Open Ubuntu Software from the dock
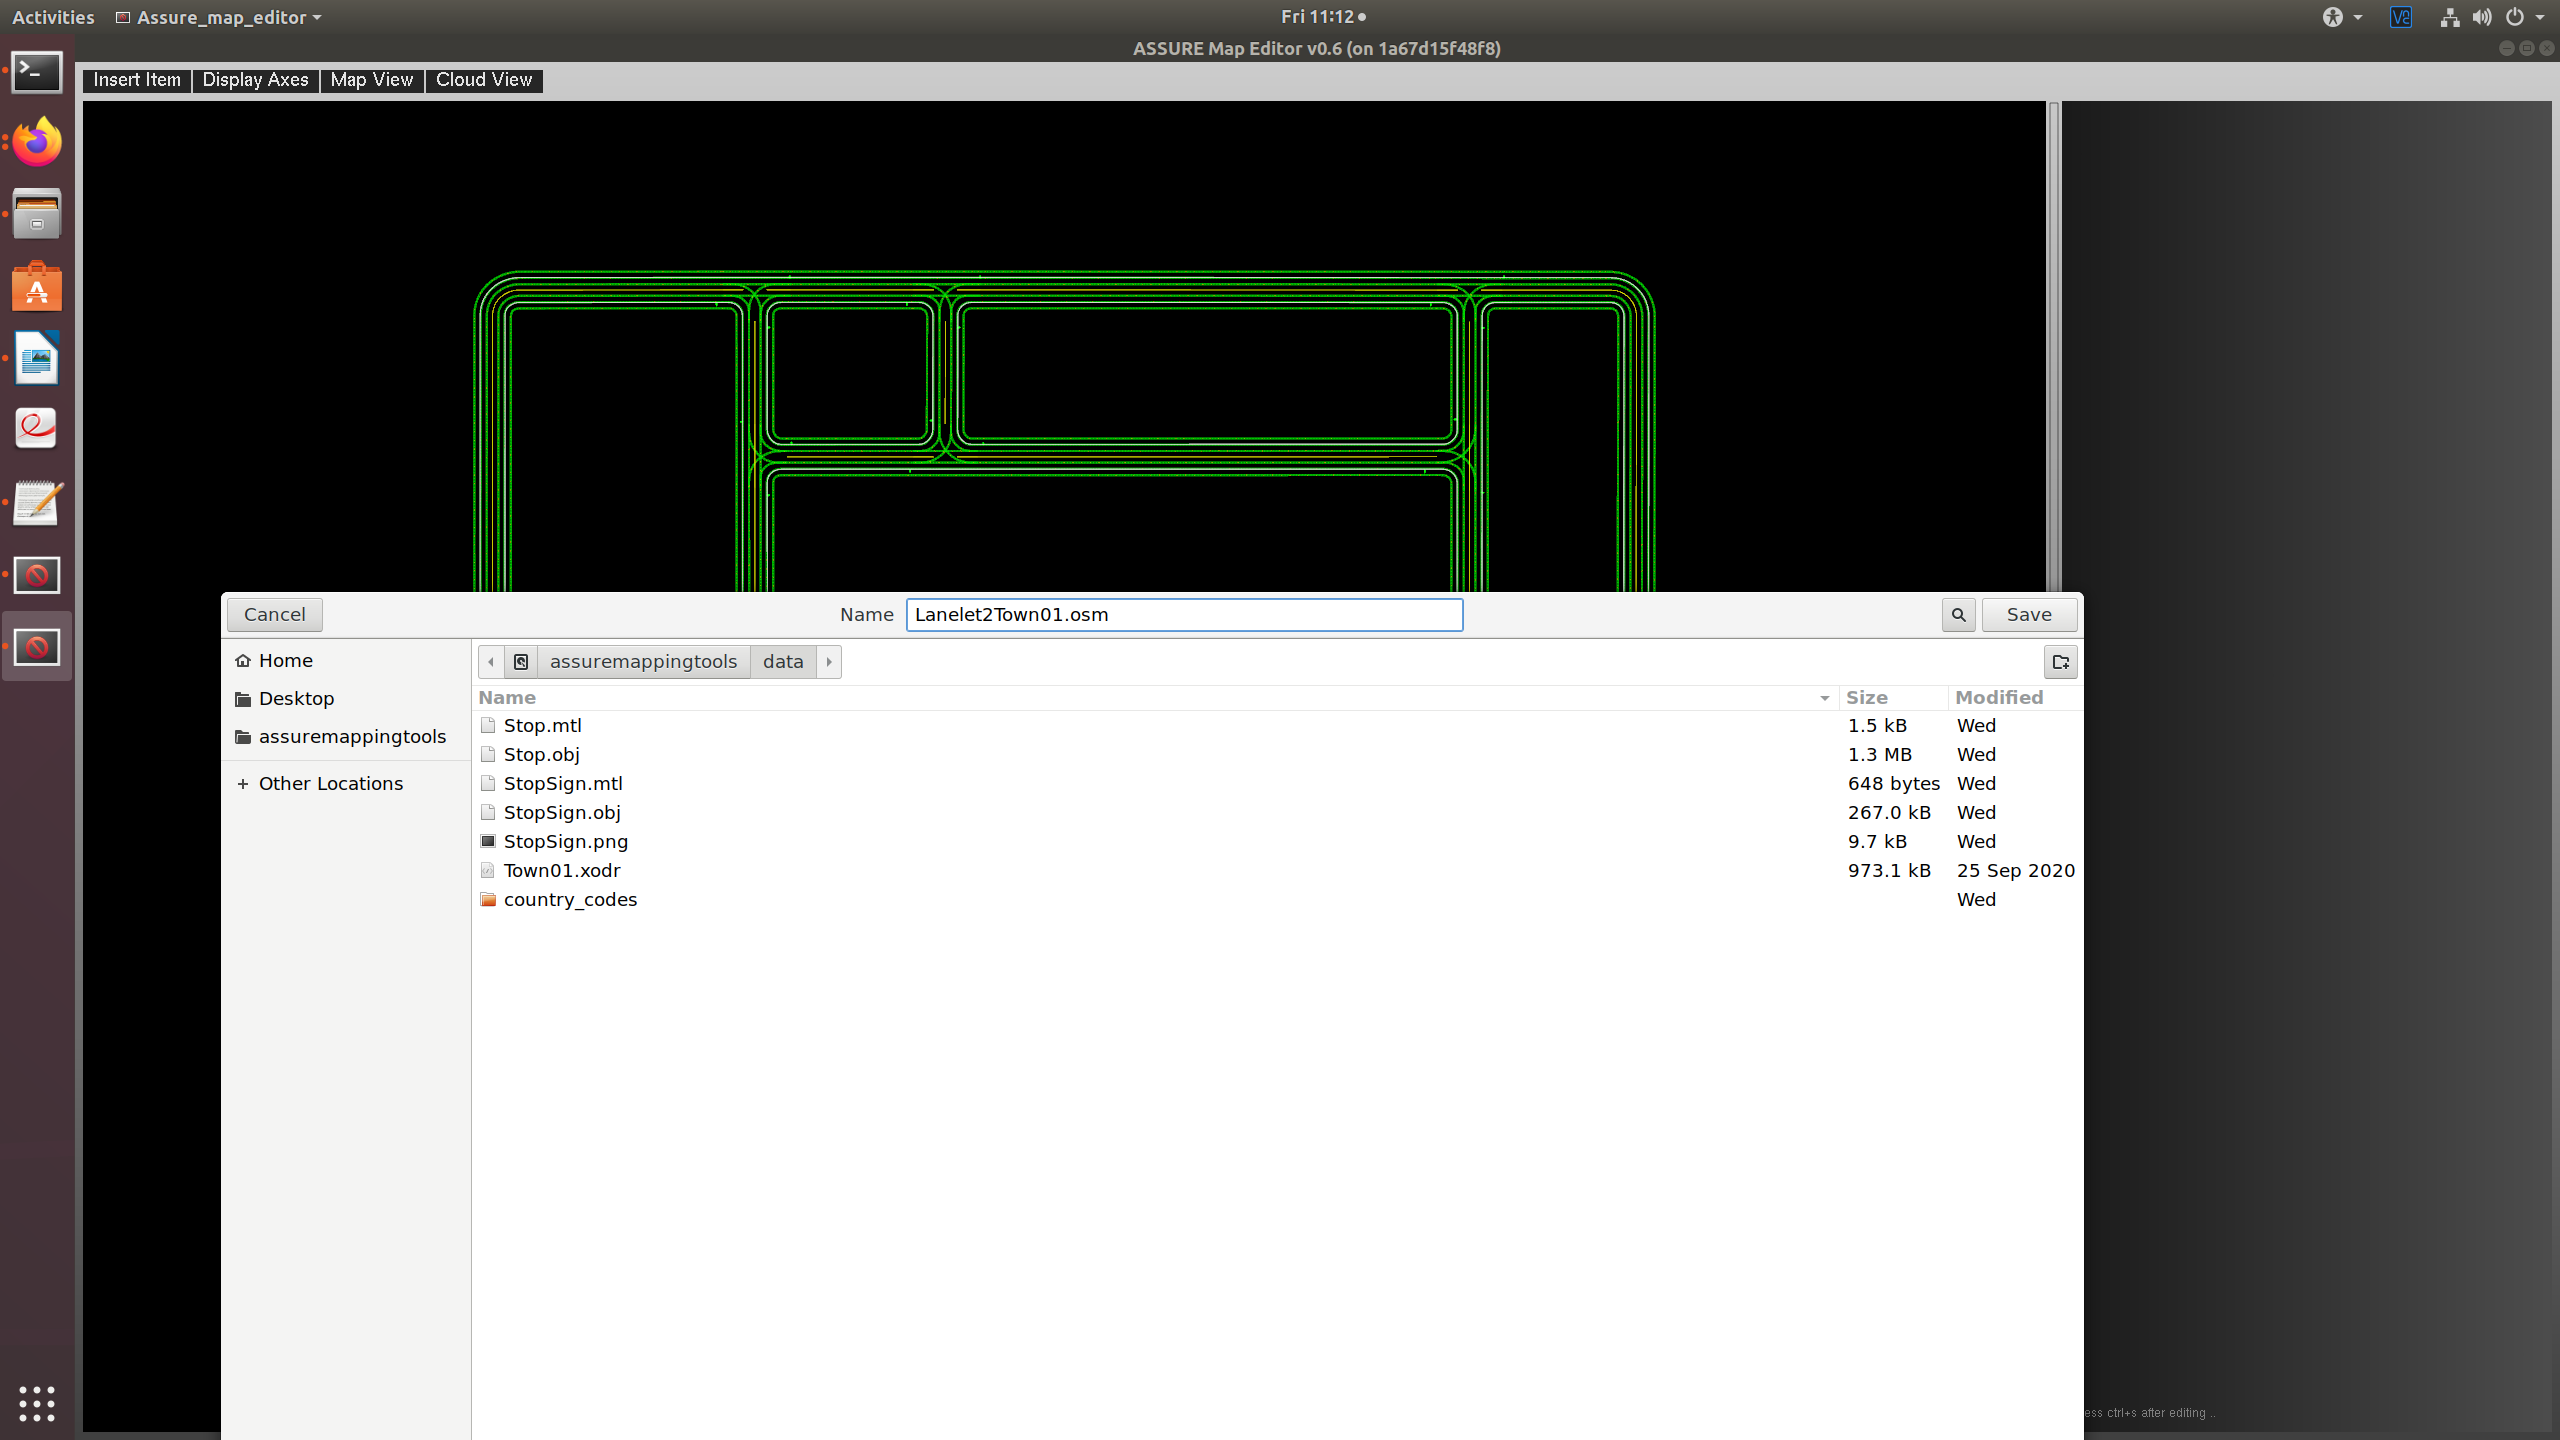Screen dimensions: 2560x1440 click(36, 286)
